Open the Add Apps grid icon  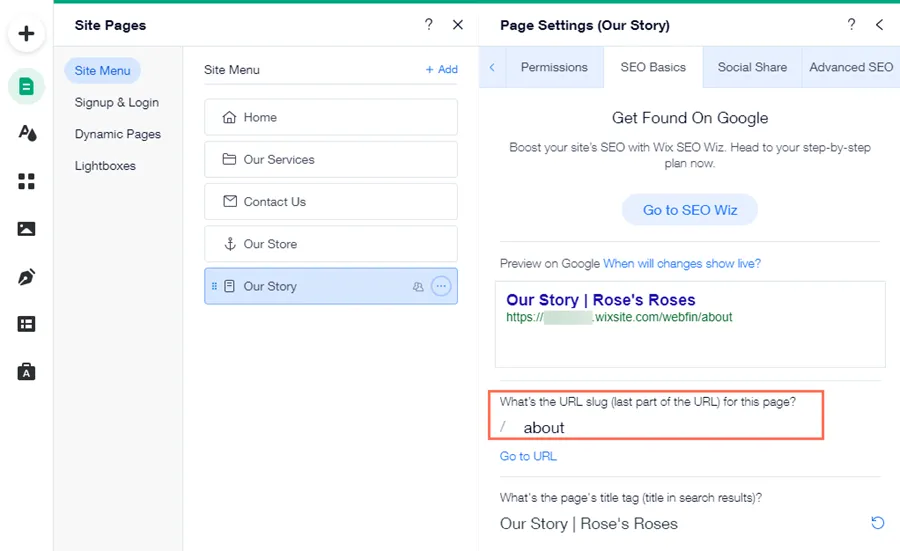(x=26, y=181)
